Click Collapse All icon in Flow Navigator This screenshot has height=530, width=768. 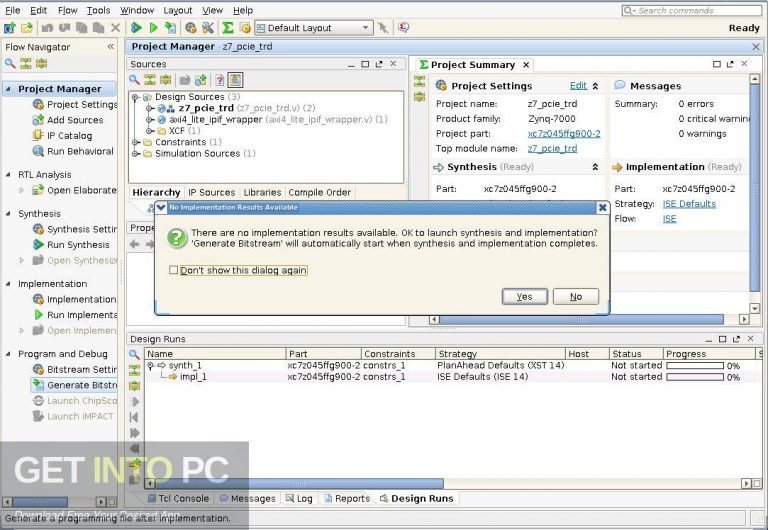(25, 63)
